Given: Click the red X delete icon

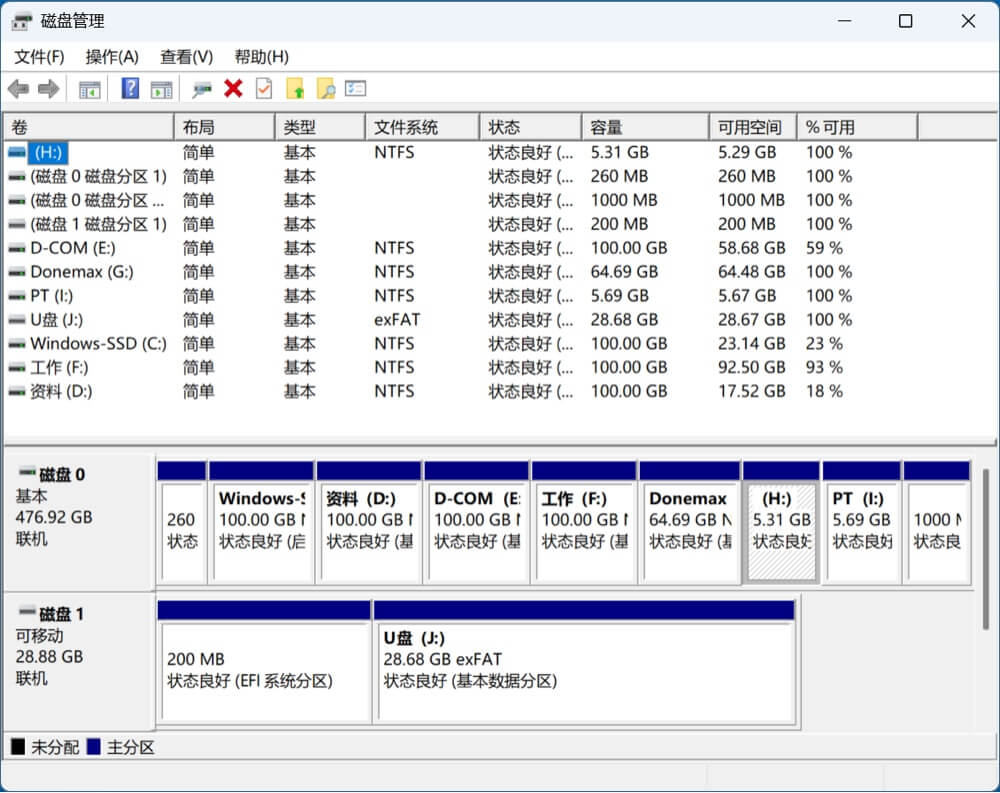Looking at the screenshot, I should click(x=233, y=89).
